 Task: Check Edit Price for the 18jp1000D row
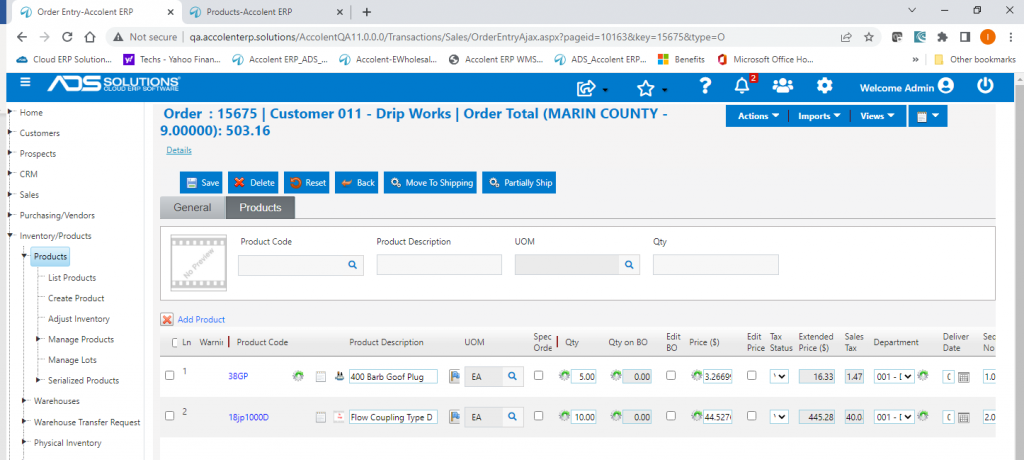pyautogui.click(x=752, y=416)
